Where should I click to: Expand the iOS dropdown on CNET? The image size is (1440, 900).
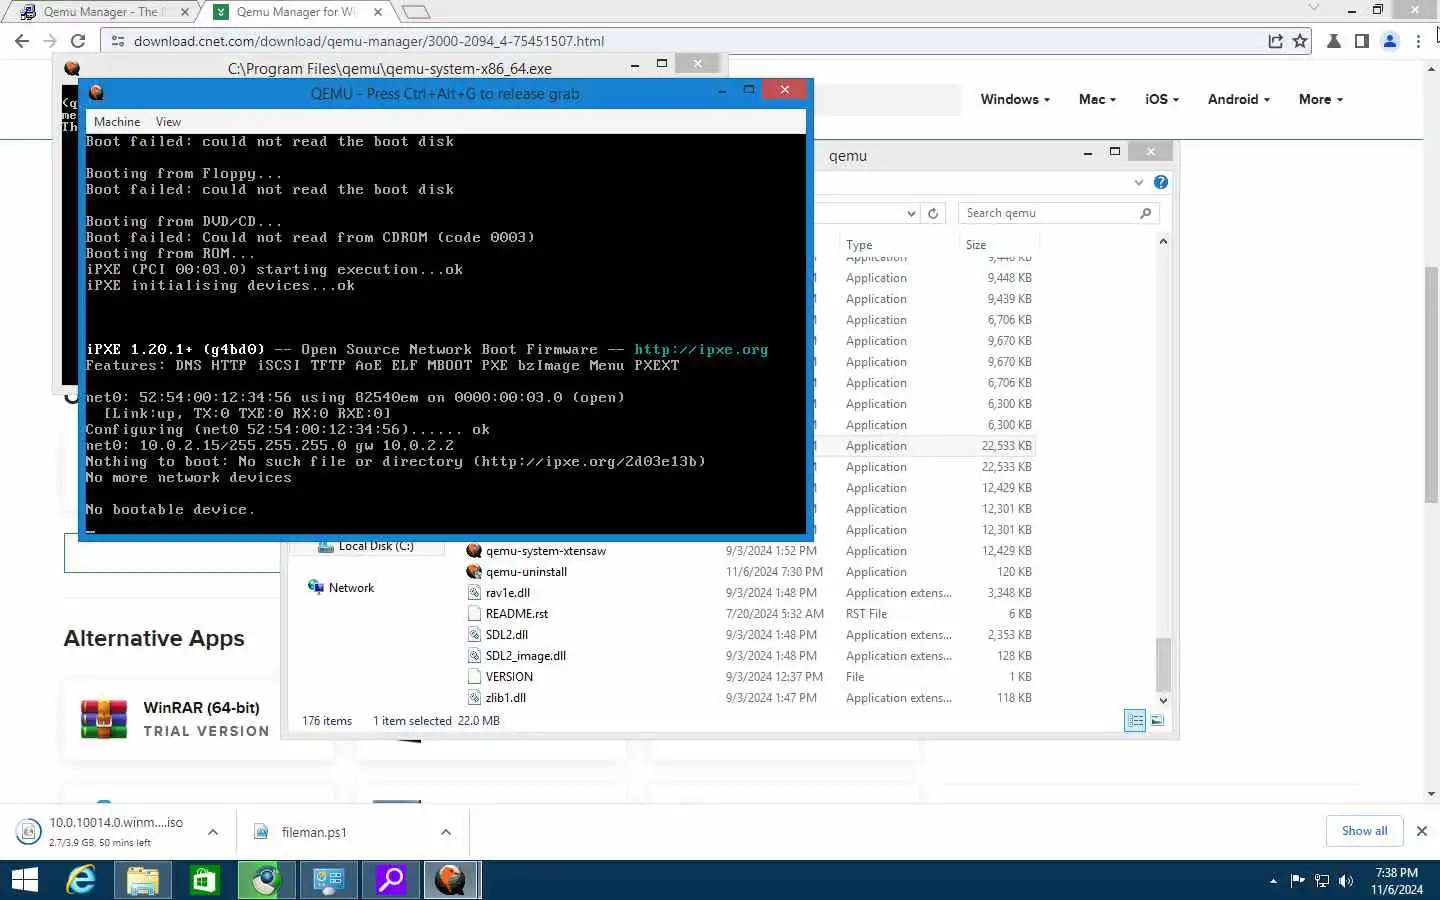click(x=1162, y=99)
